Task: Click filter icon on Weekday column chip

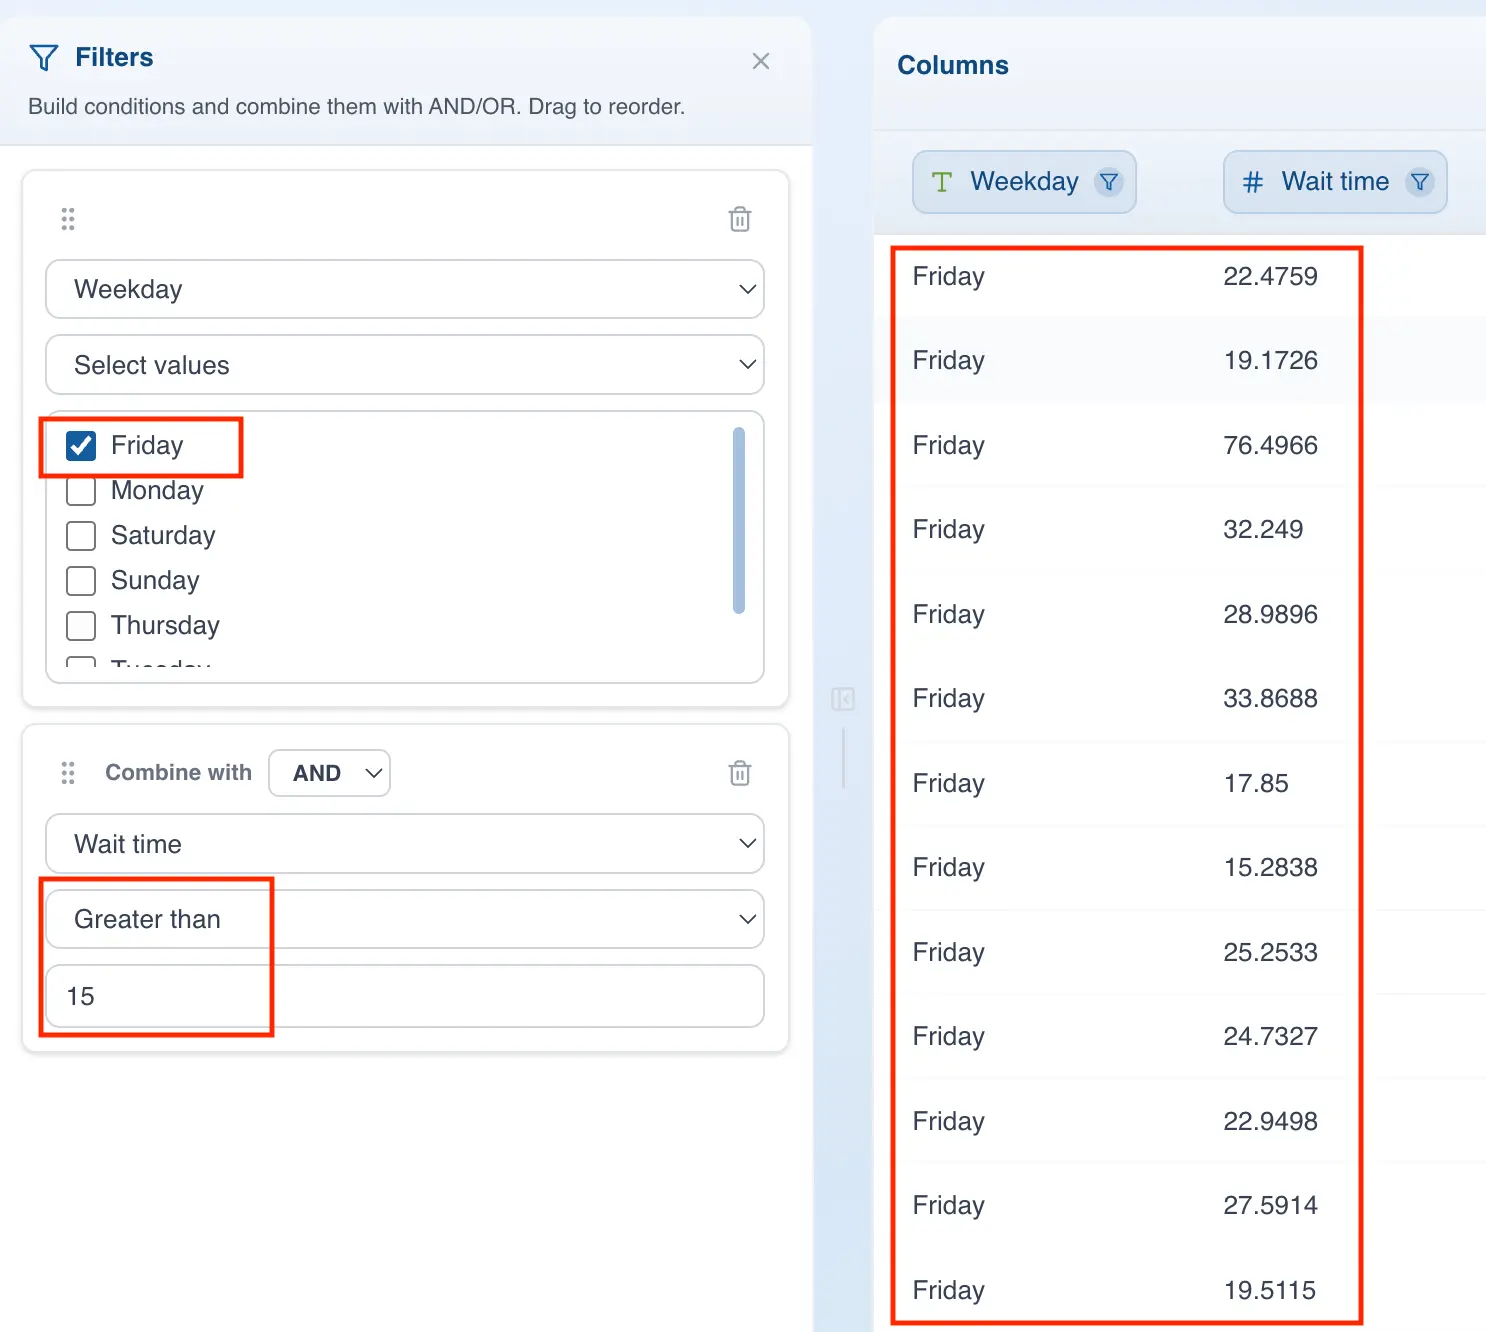Action: click(x=1108, y=182)
